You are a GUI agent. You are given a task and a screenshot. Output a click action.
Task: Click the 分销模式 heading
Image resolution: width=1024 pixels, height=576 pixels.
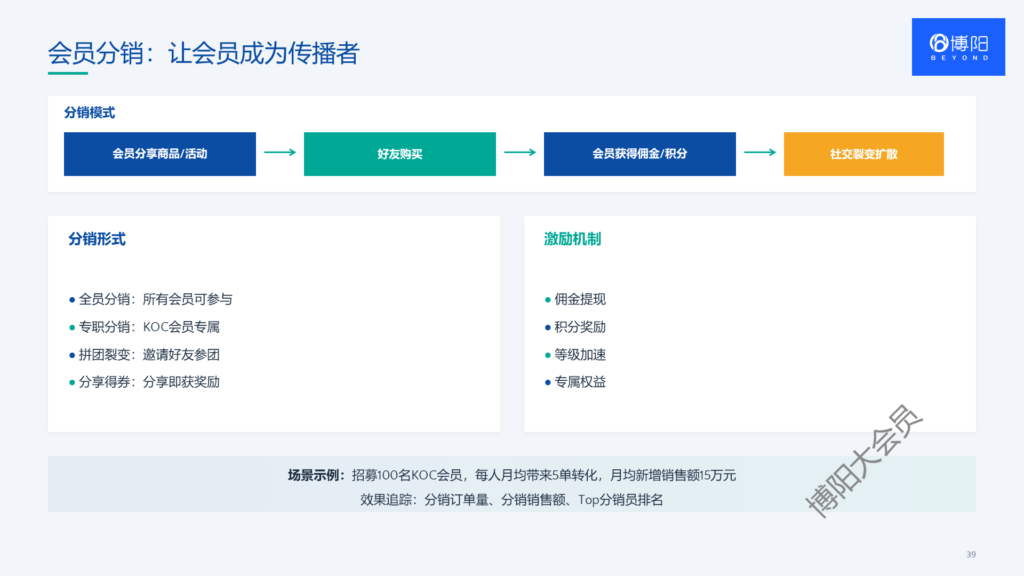[x=89, y=113]
